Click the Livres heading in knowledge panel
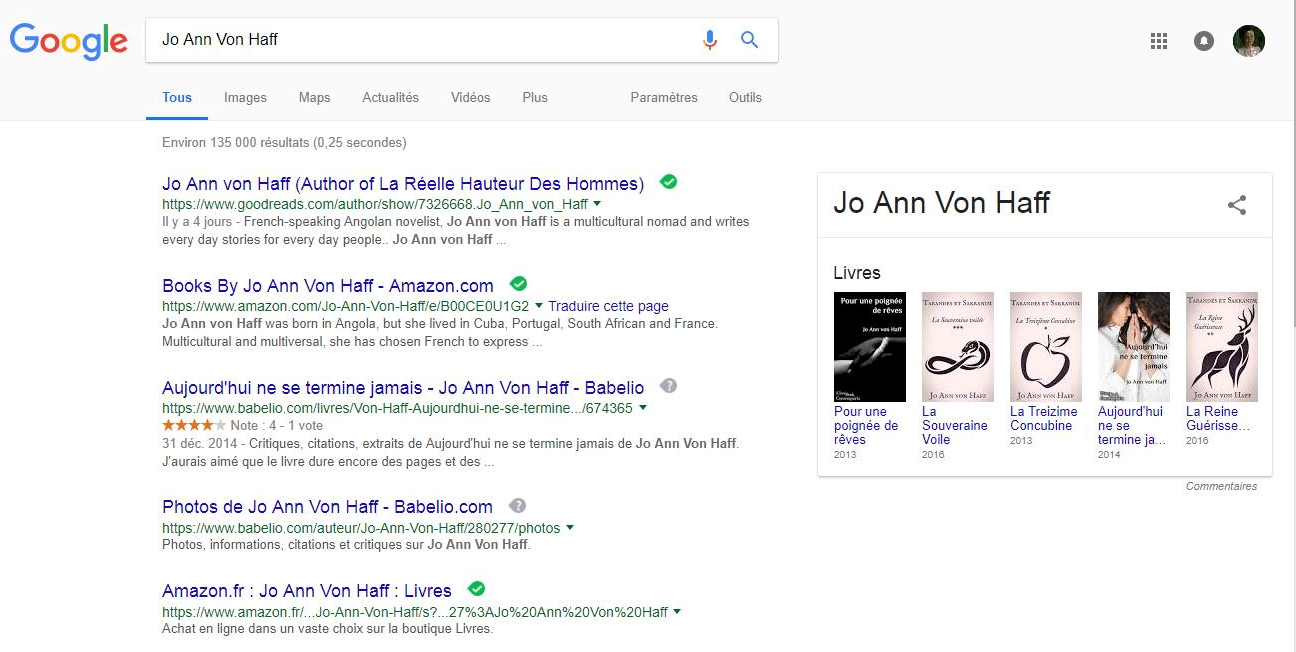This screenshot has width=1296, height=652. coord(857,273)
